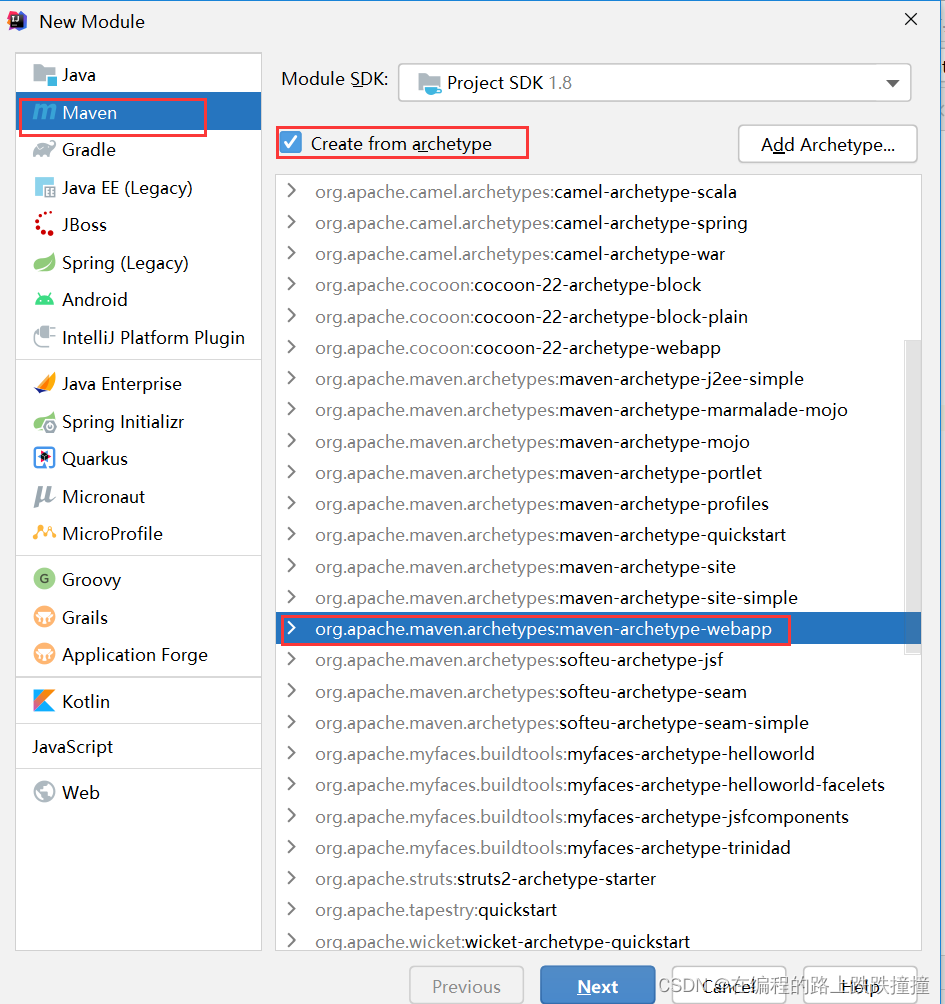Expand the maven-archetype-quickstart entry
Screen dimensions: 945x1004
292,535
